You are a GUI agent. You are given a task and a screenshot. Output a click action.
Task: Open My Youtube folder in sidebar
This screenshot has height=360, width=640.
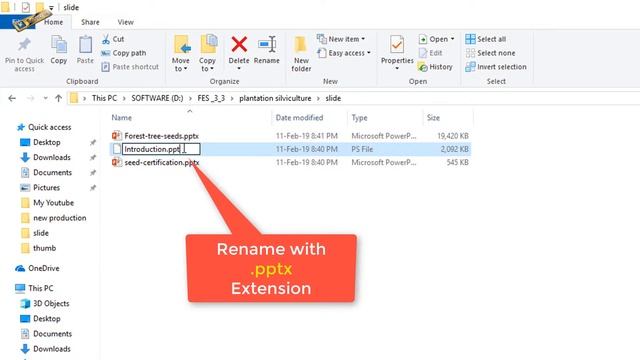click(53, 203)
